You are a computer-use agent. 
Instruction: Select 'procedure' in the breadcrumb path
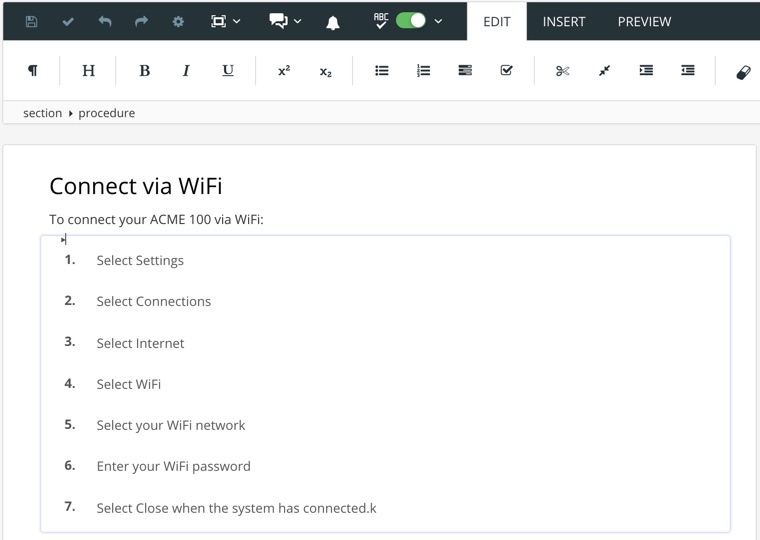pyautogui.click(x=106, y=113)
